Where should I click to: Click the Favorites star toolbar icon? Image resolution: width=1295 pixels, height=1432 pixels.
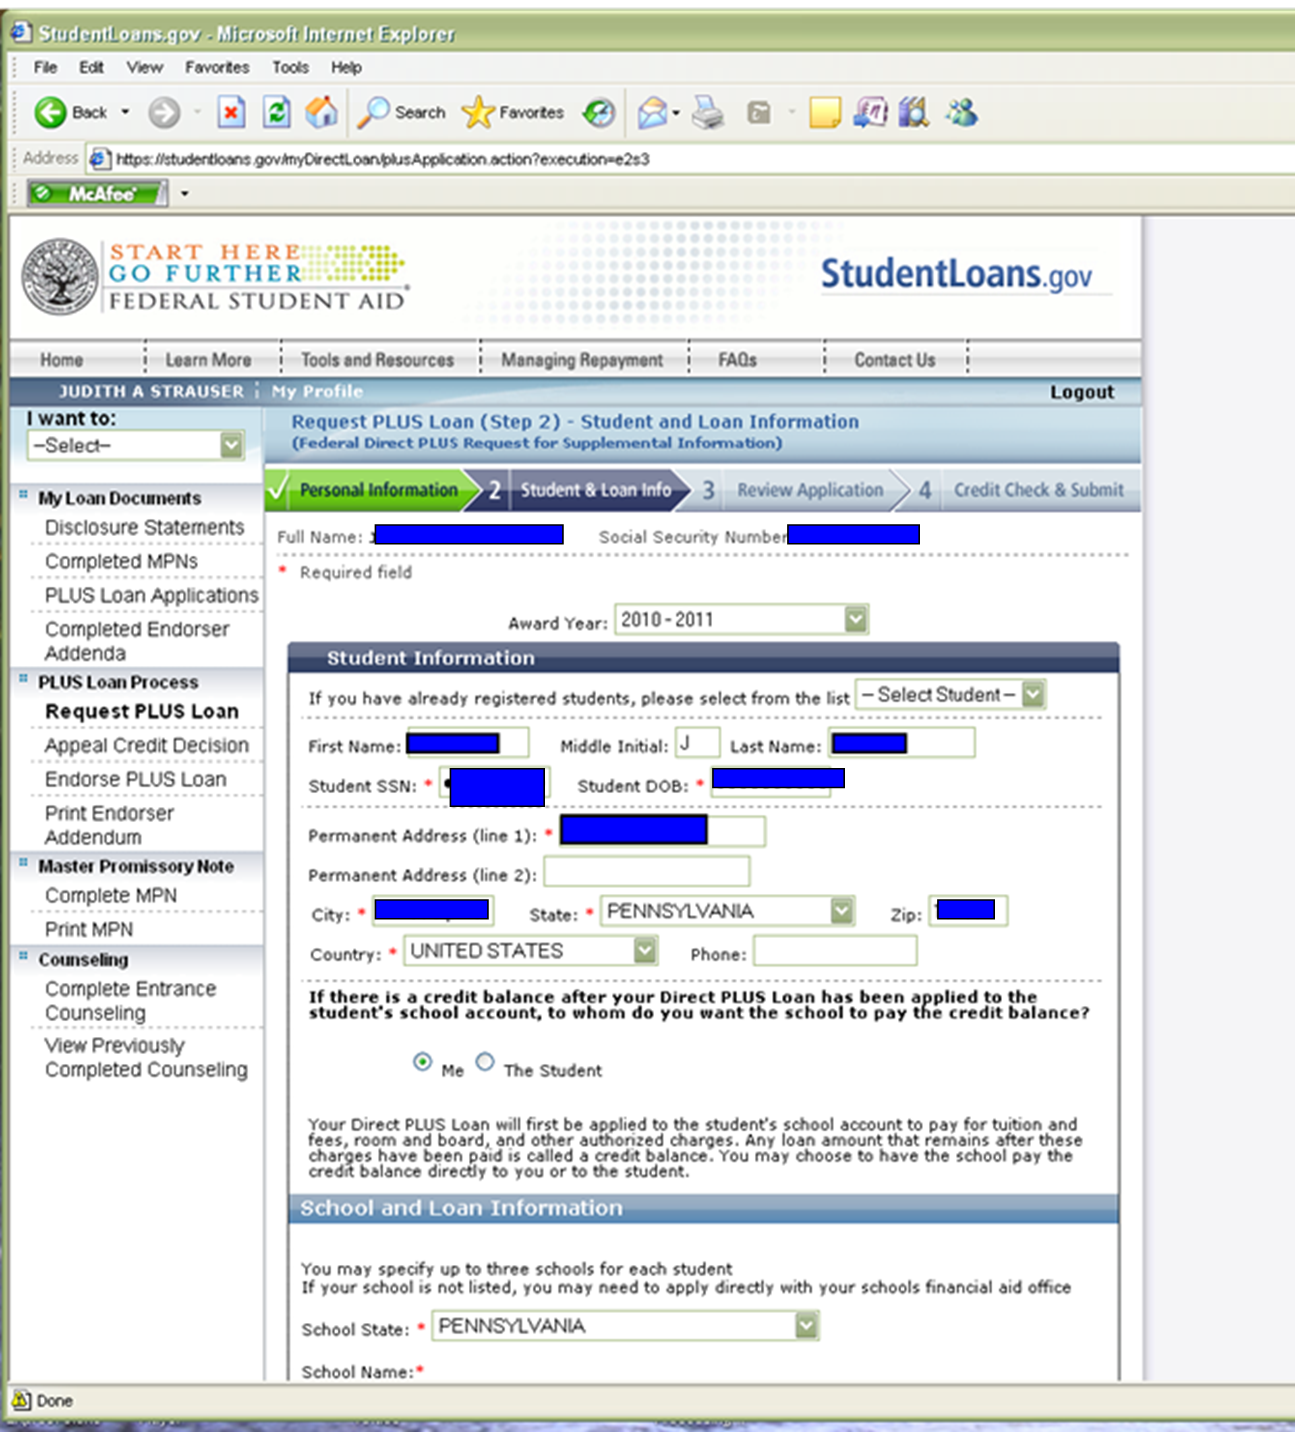[478, 112]
